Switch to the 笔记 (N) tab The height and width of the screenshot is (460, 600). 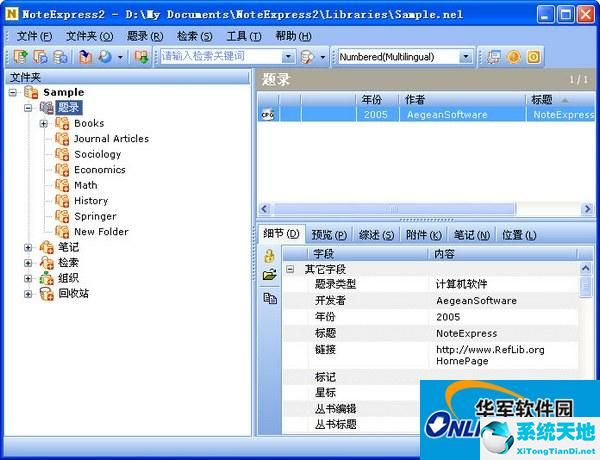[x=471, y=235]
